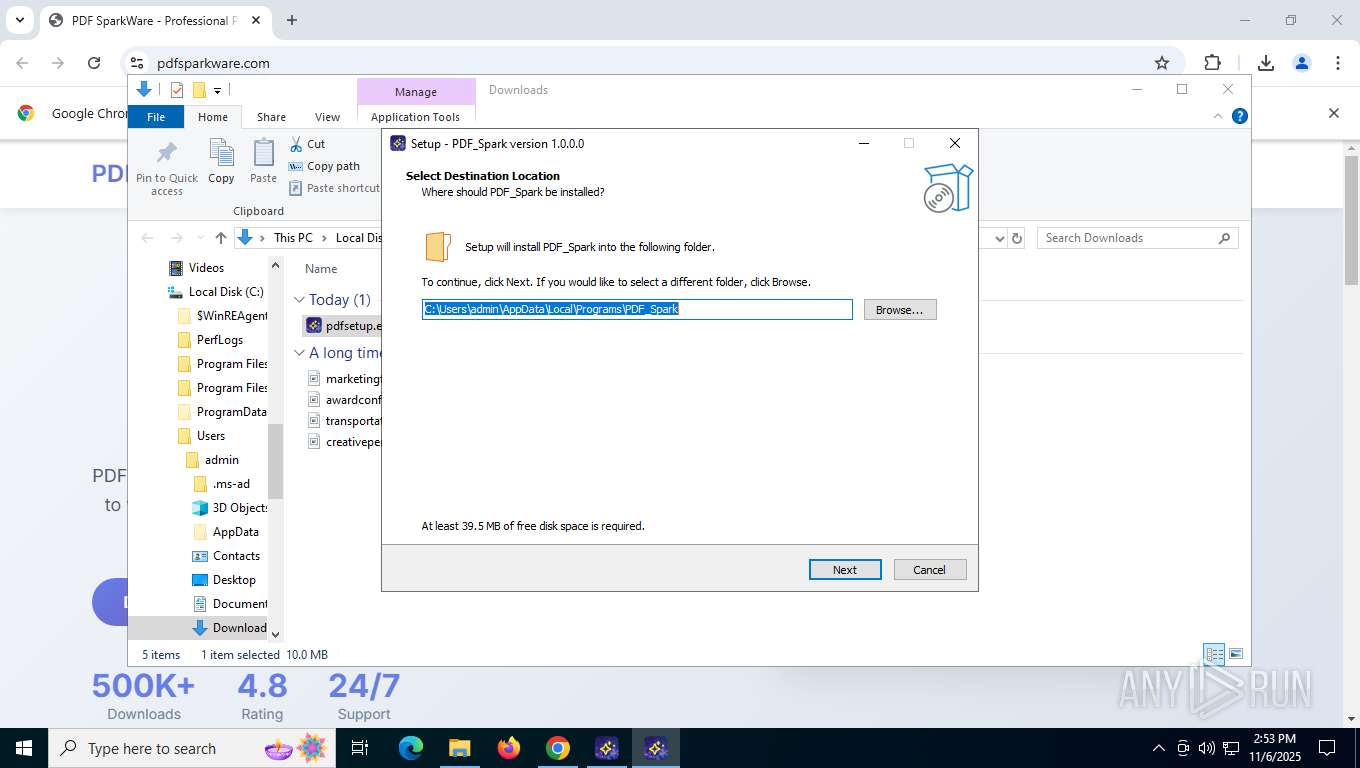Collapse the Explorer ribbon chevron
The image size is (1360, 768).
pyautogui.click(x=1218, y=116)
